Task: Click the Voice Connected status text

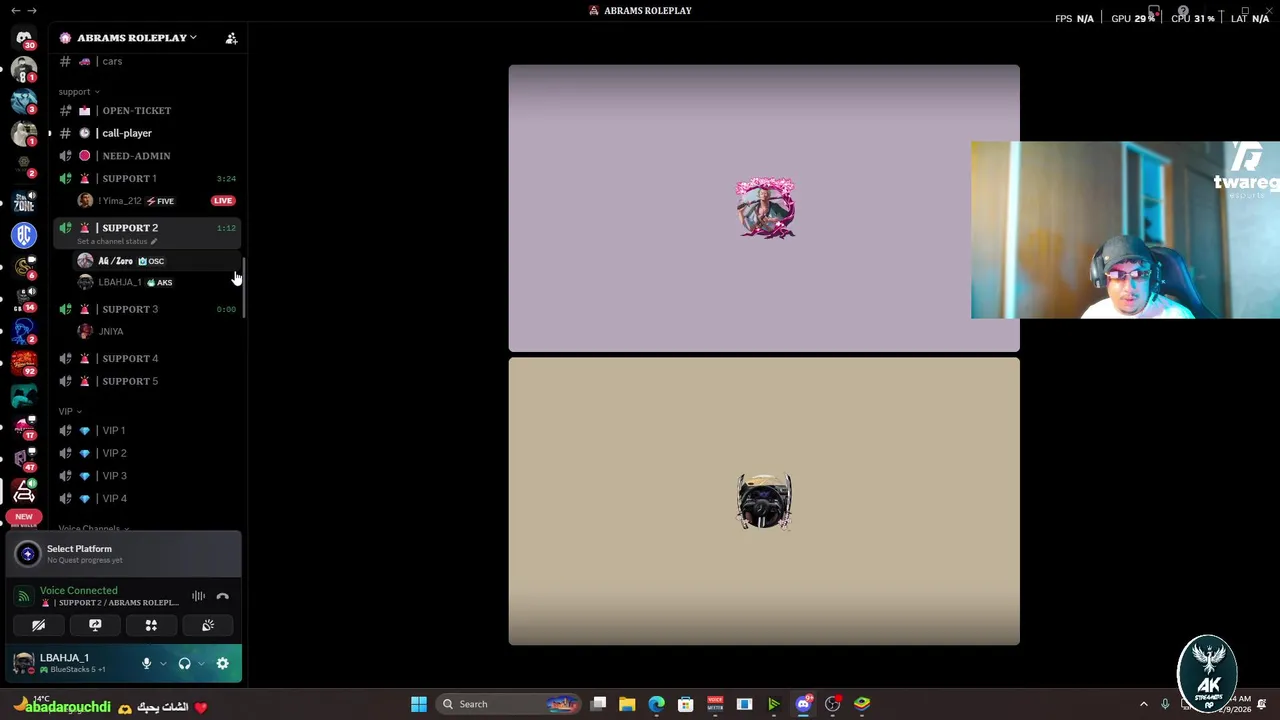Action: [78, 591]
